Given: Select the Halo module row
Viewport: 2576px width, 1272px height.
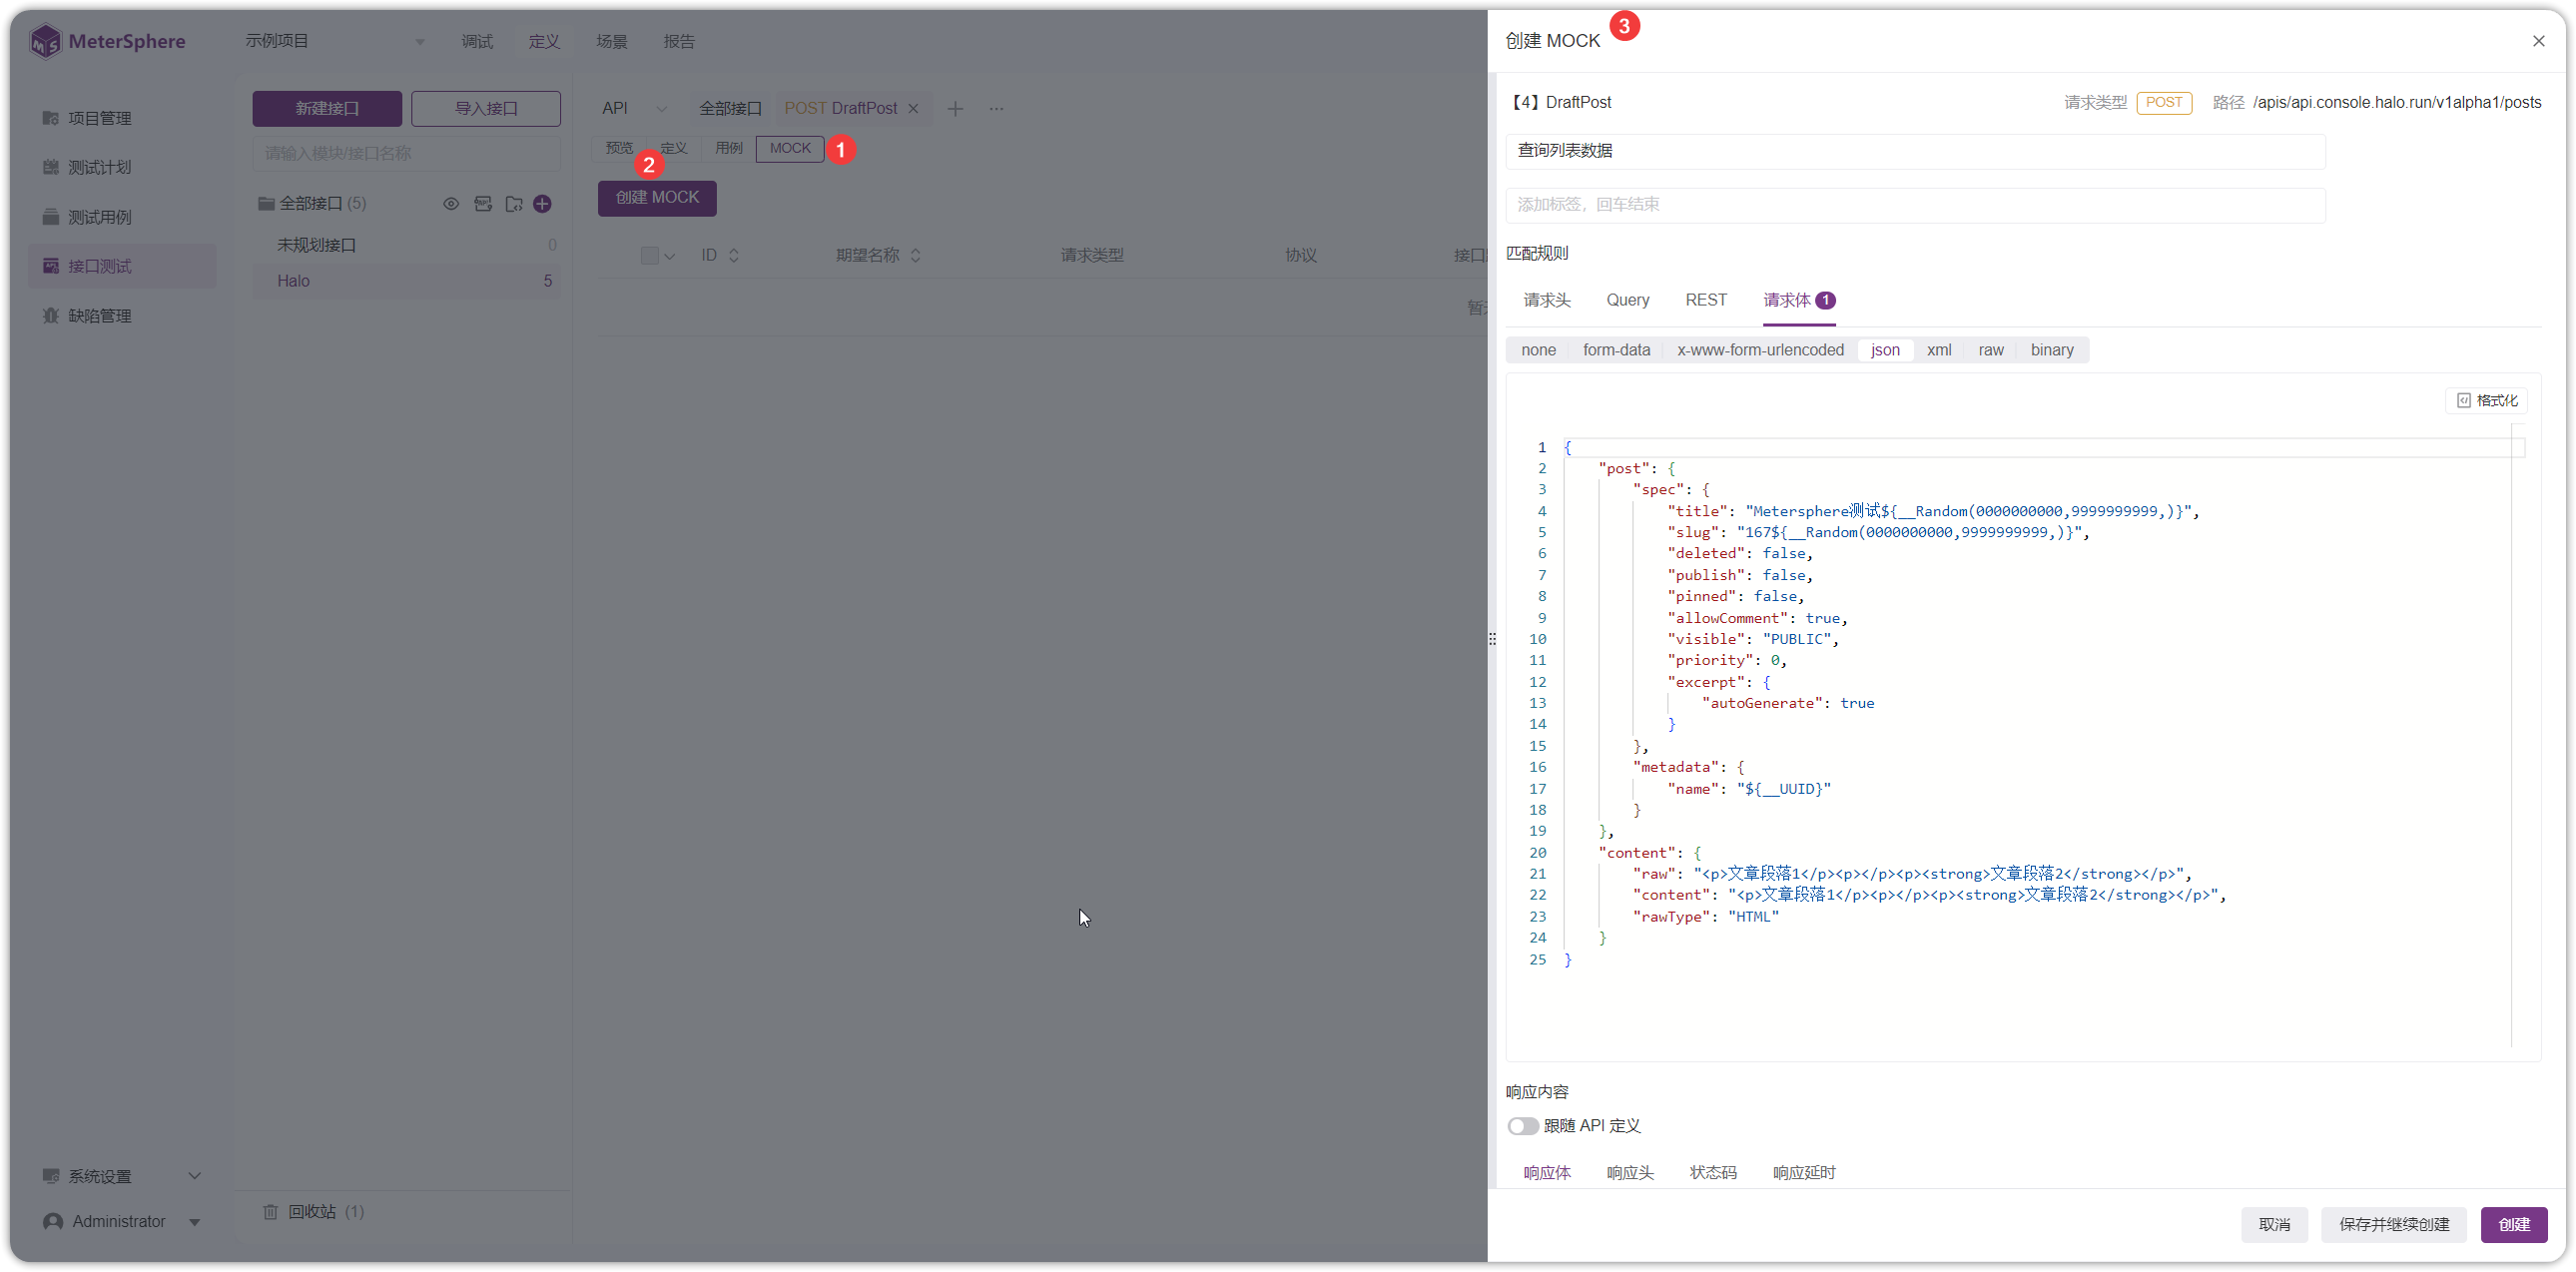Looking at the screenshot, I should click(406, 281).
